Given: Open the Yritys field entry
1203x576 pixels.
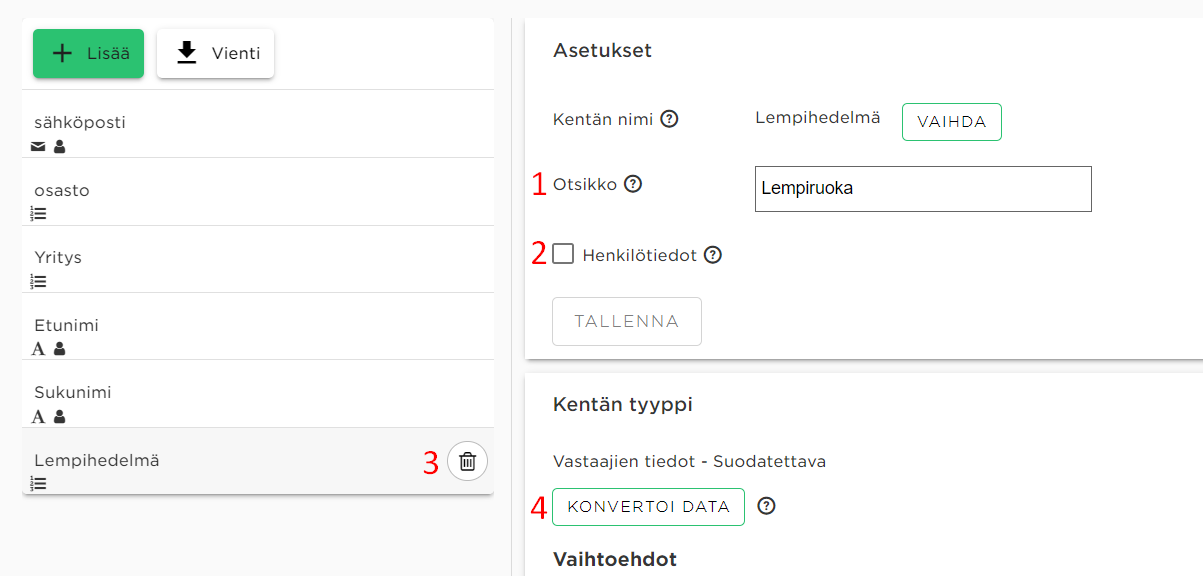Looking at the screenshot, I should 258,259.
